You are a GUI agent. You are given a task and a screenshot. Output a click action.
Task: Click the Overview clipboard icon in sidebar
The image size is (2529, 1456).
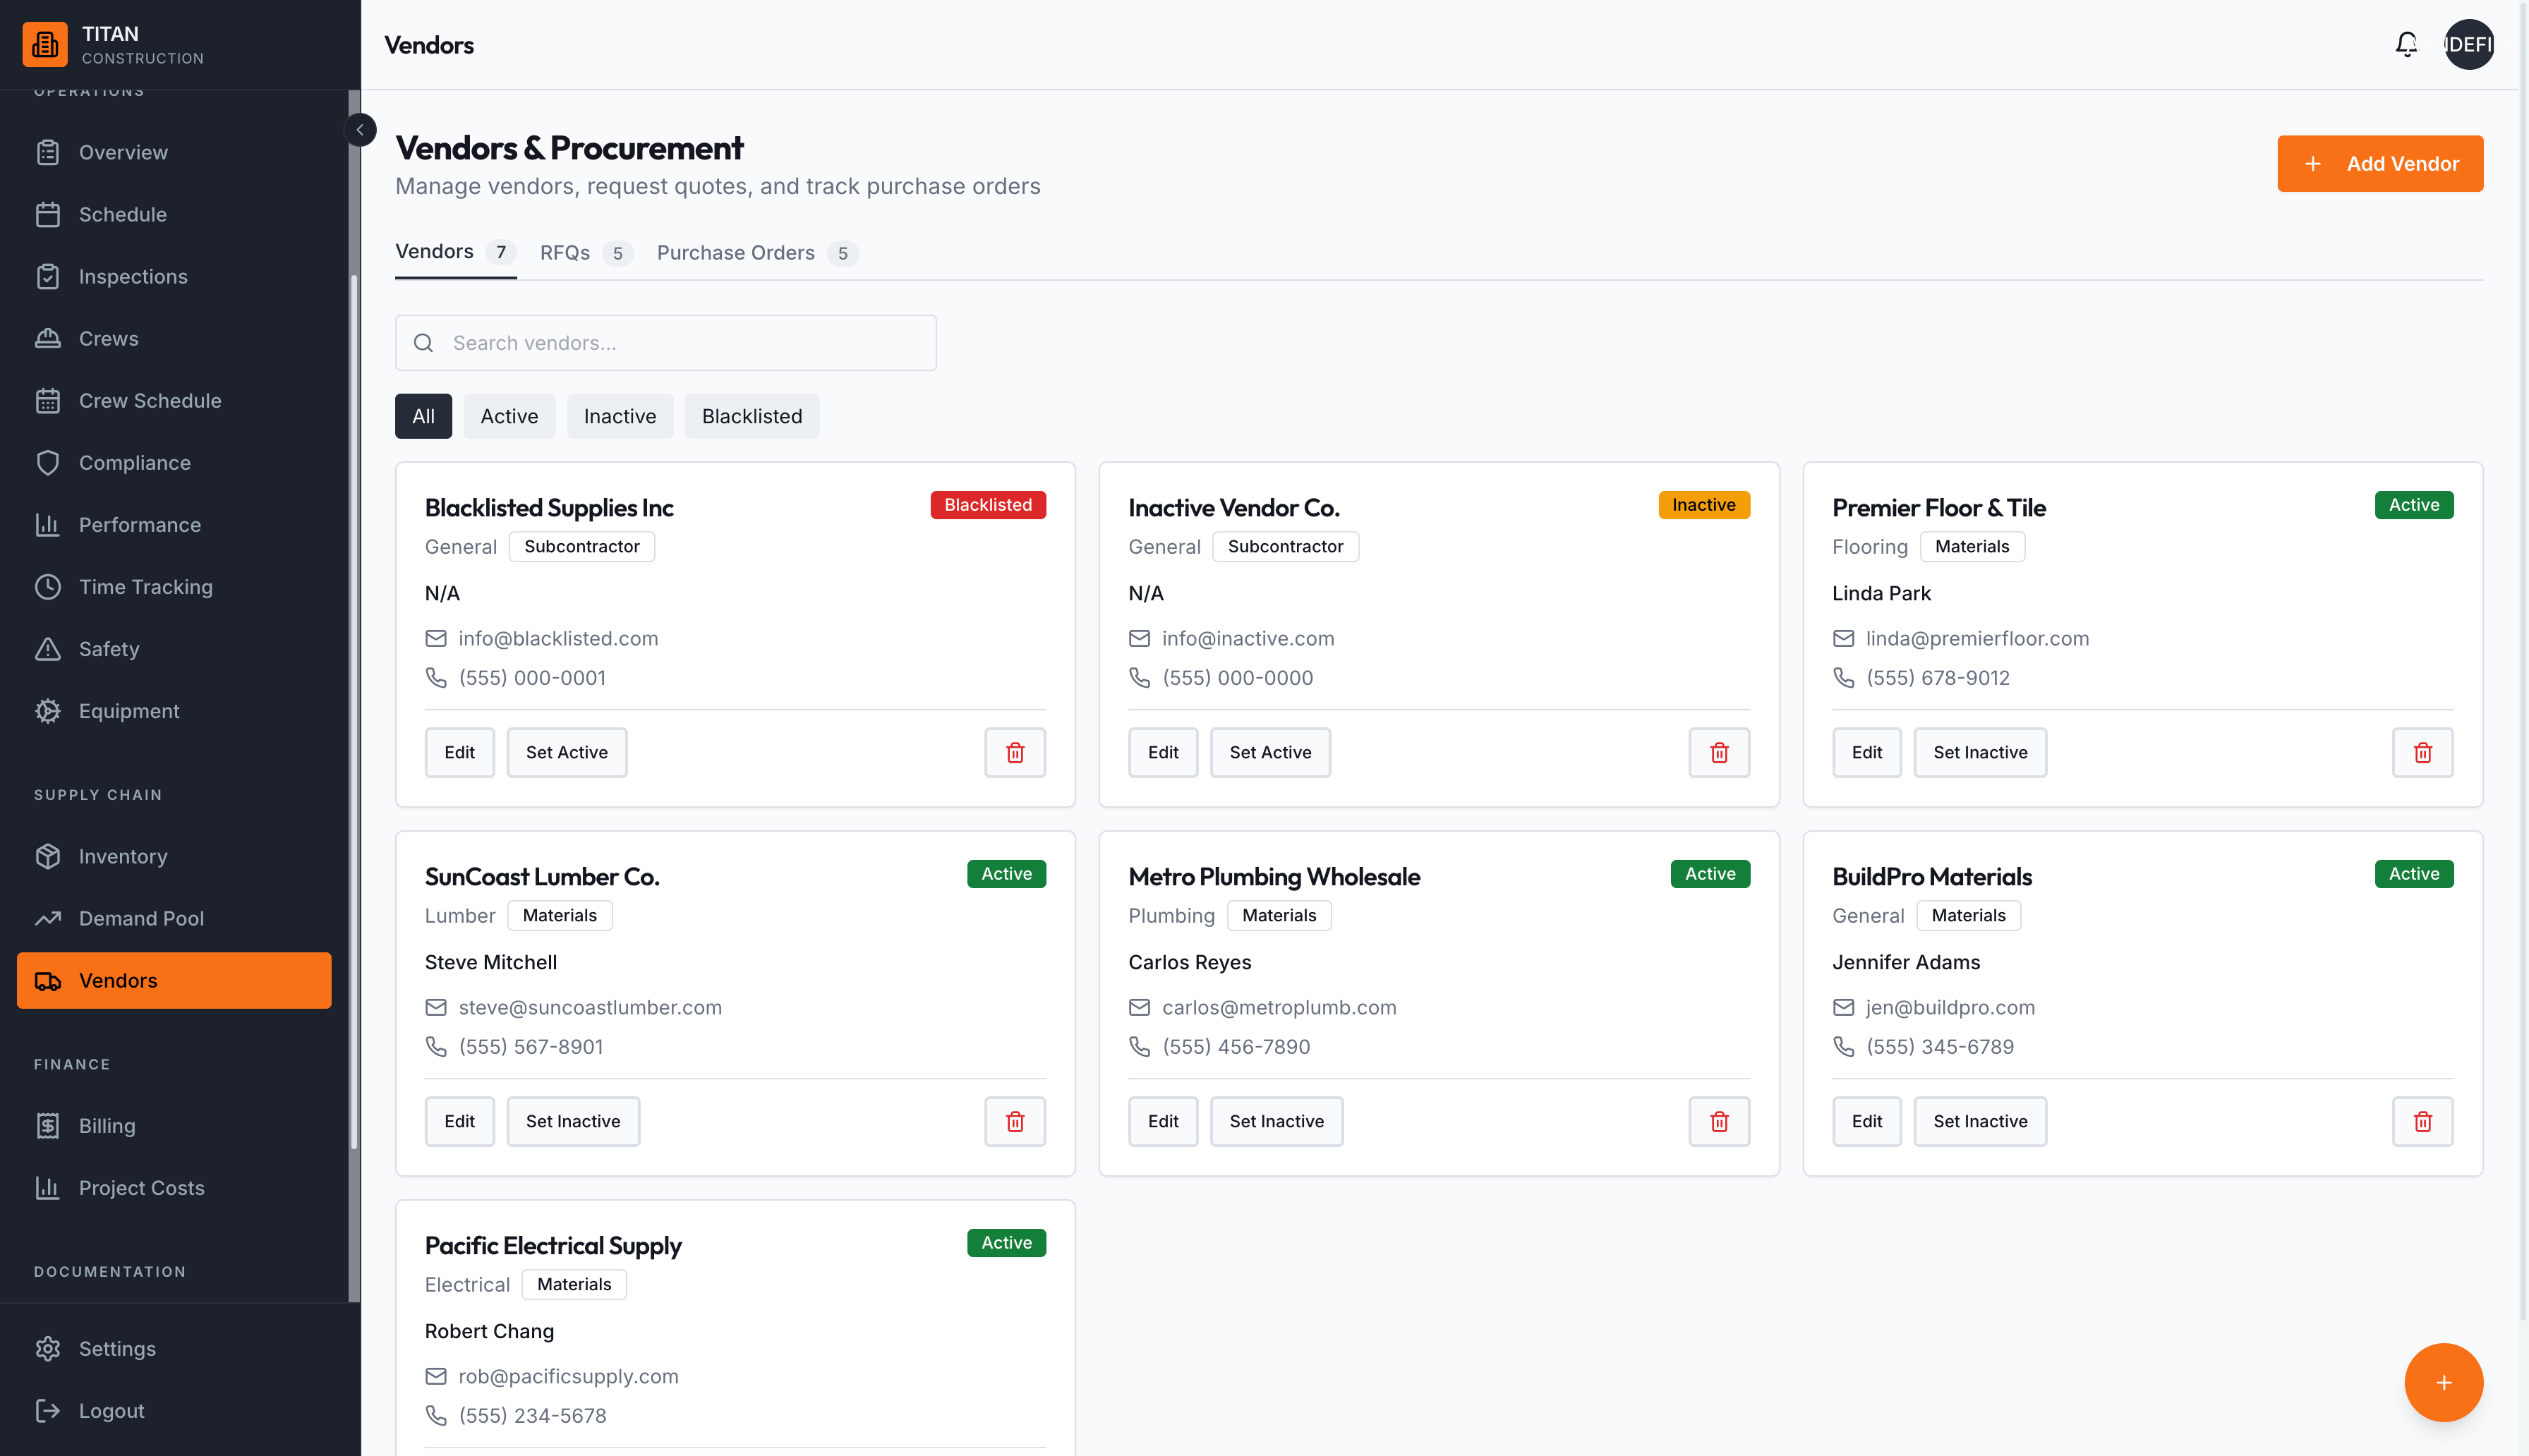[x=48, y=152]
